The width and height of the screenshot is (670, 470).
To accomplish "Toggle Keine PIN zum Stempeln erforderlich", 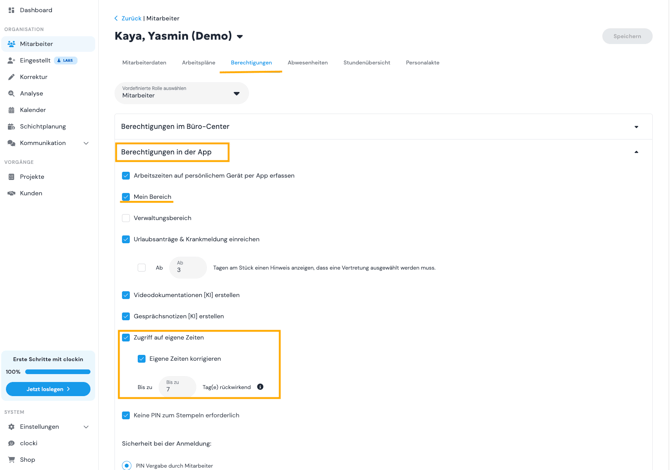I will 126,415.
